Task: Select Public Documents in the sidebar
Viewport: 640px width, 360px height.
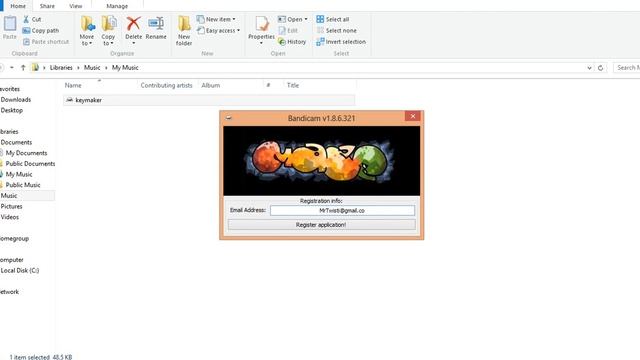Action: tap(30, 164)
